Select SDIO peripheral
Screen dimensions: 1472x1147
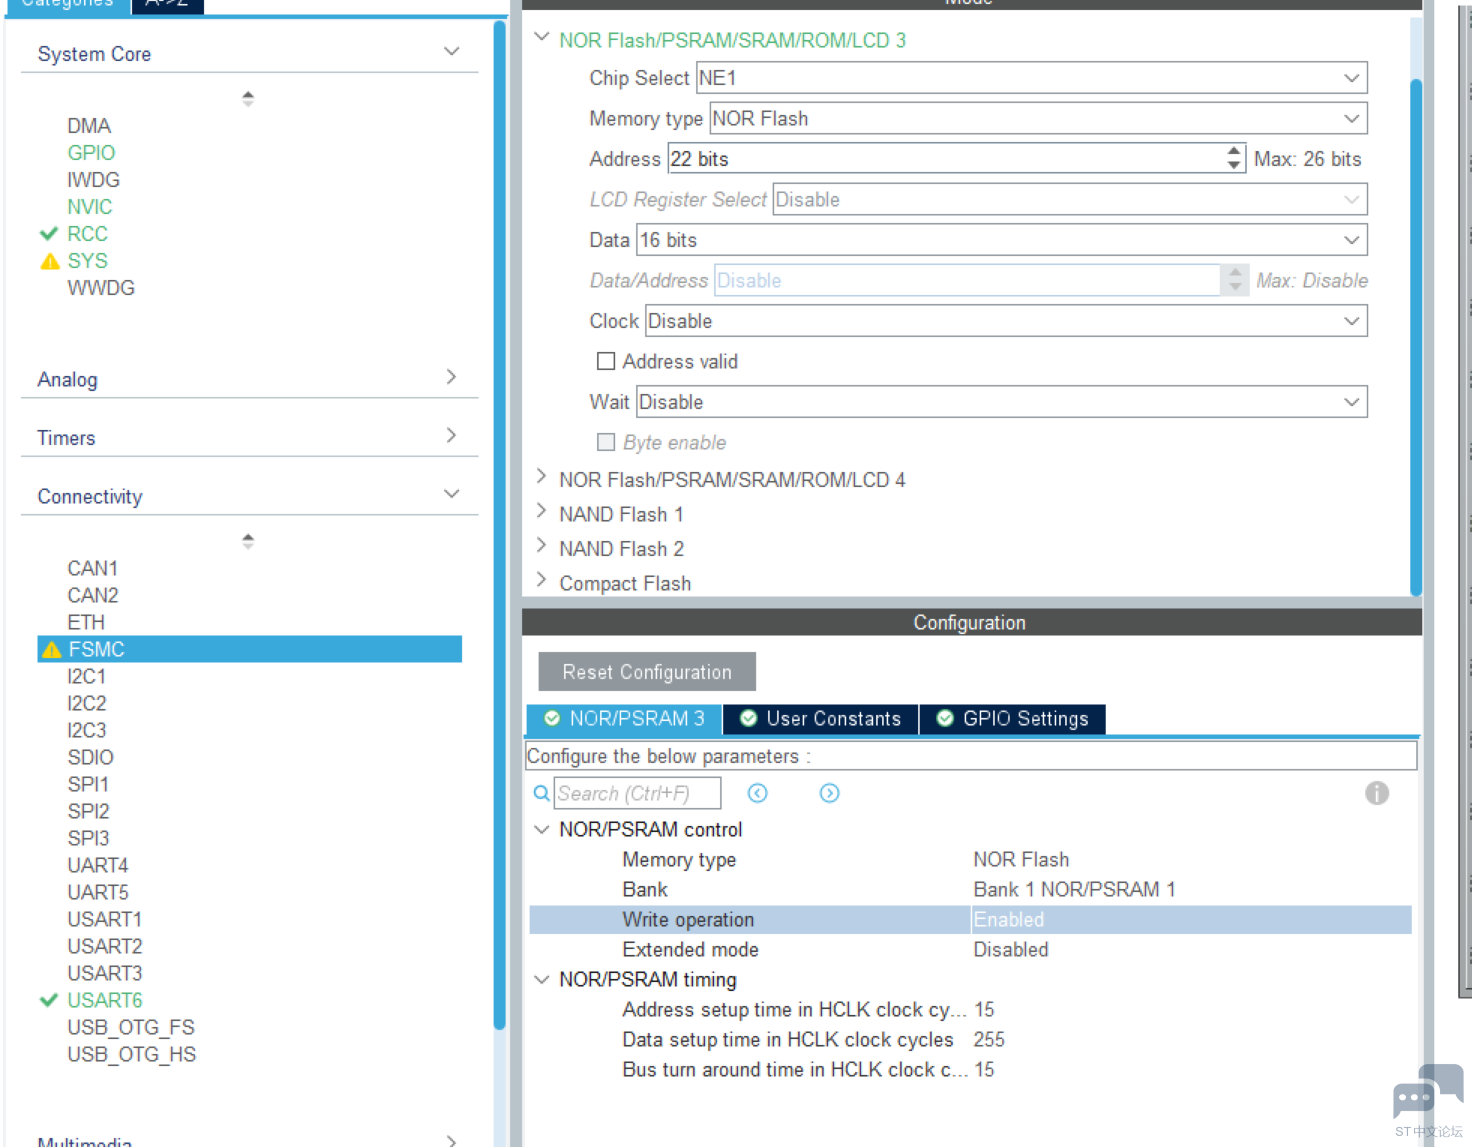(x=91, y=758)
